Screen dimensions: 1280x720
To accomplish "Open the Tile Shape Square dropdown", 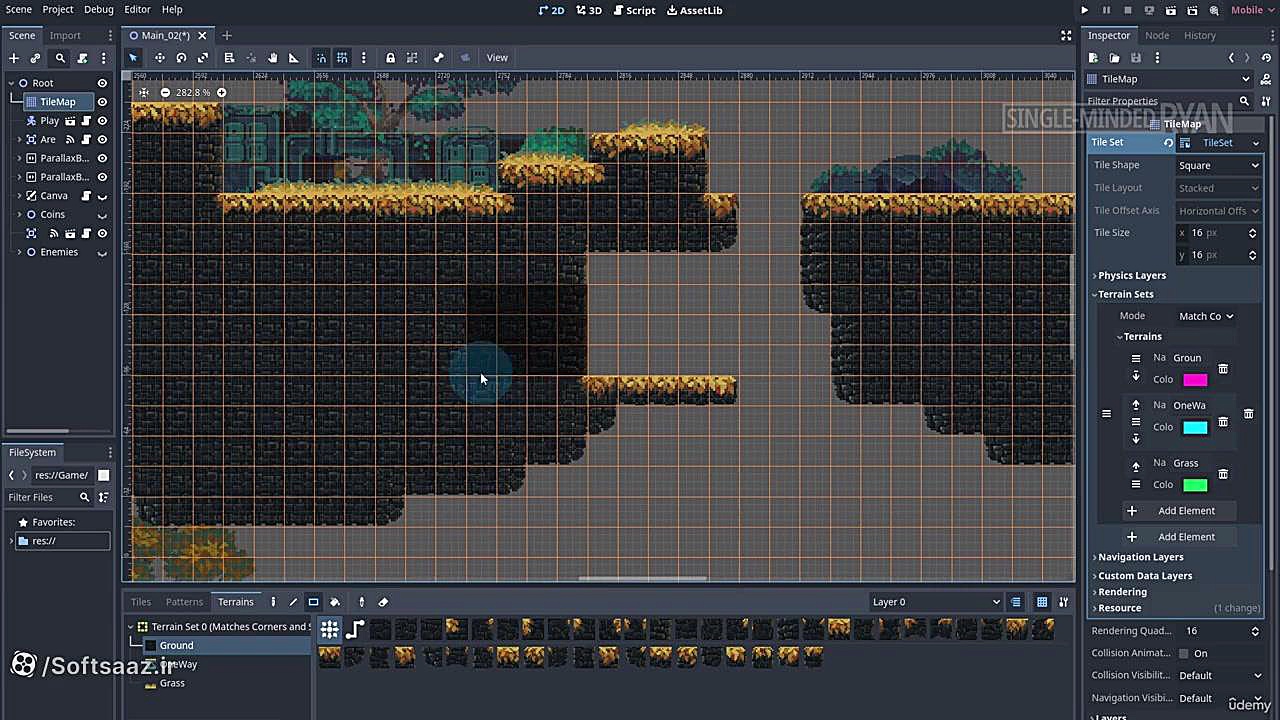I will tap(1218, 165).
